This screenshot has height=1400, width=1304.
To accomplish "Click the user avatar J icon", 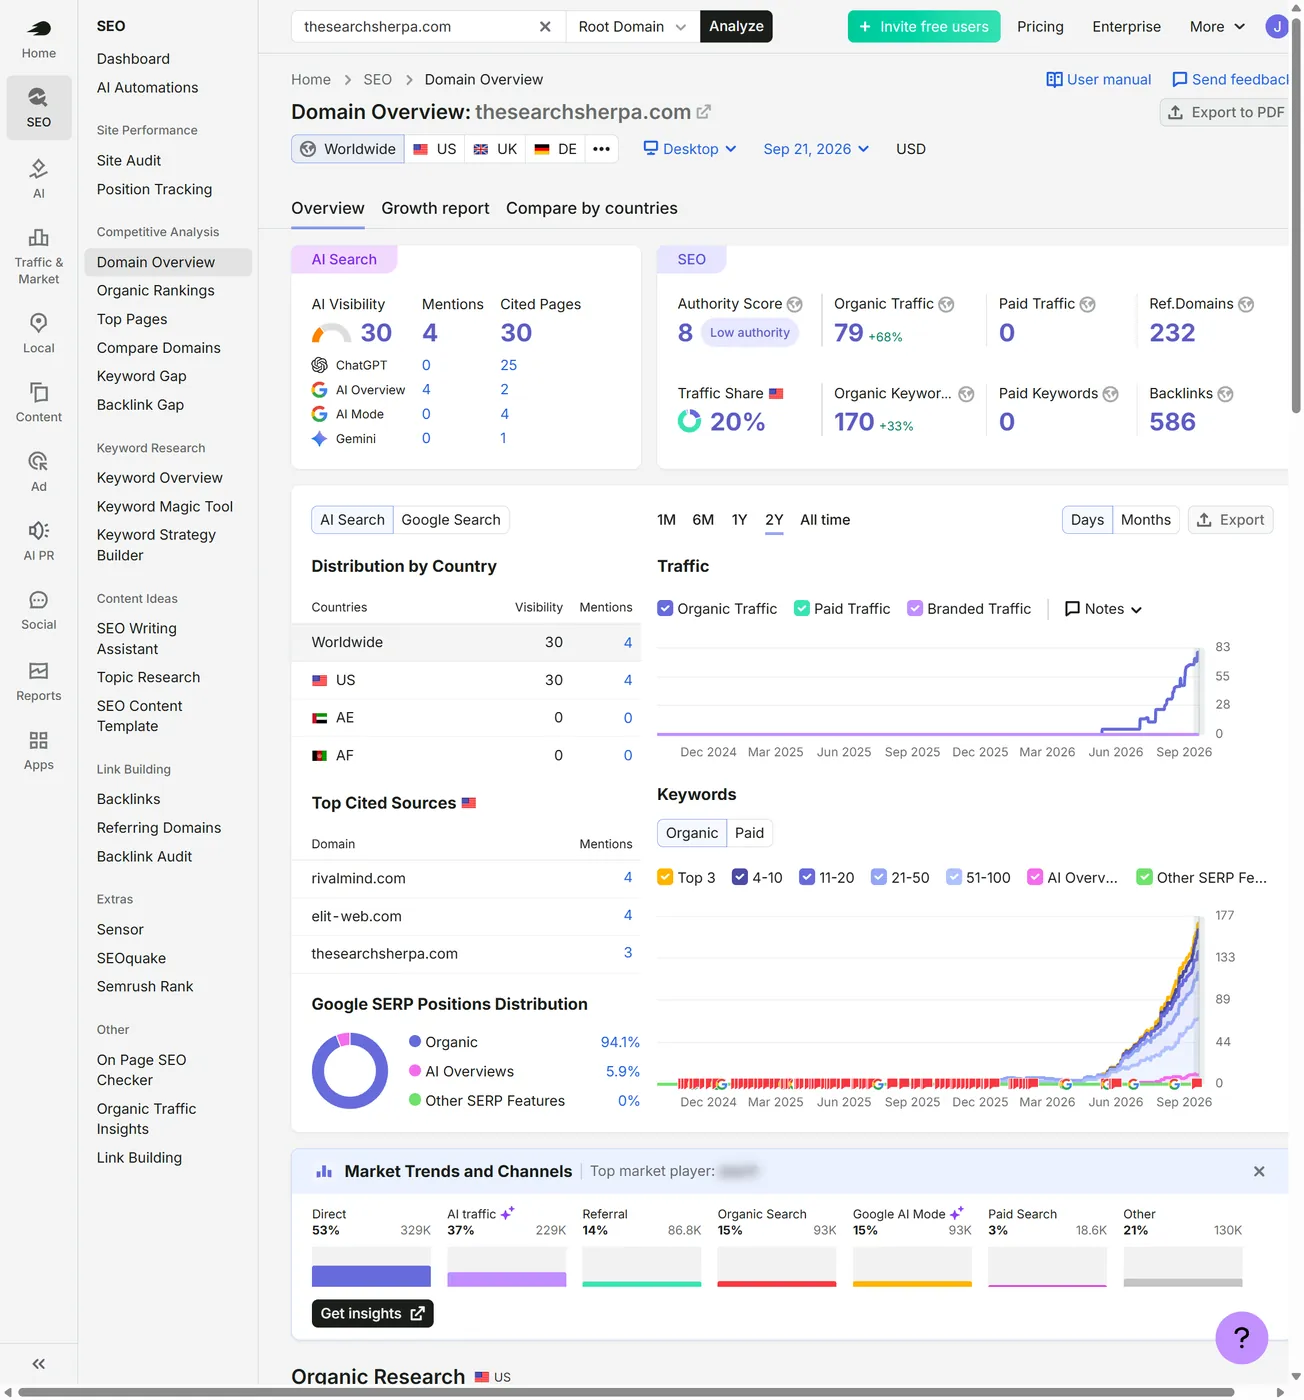I will pos(1276,27).
